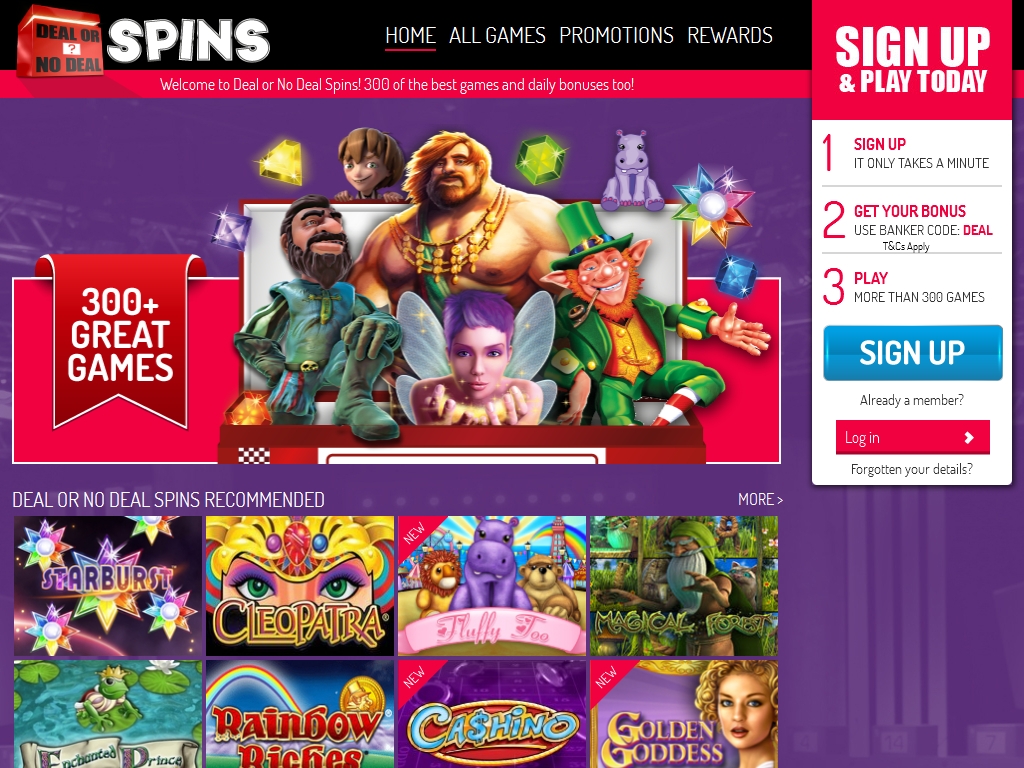The image size is (1024, 768).
Task: Click the arrow on the Log in button
Action: click(x=969, y=438)
